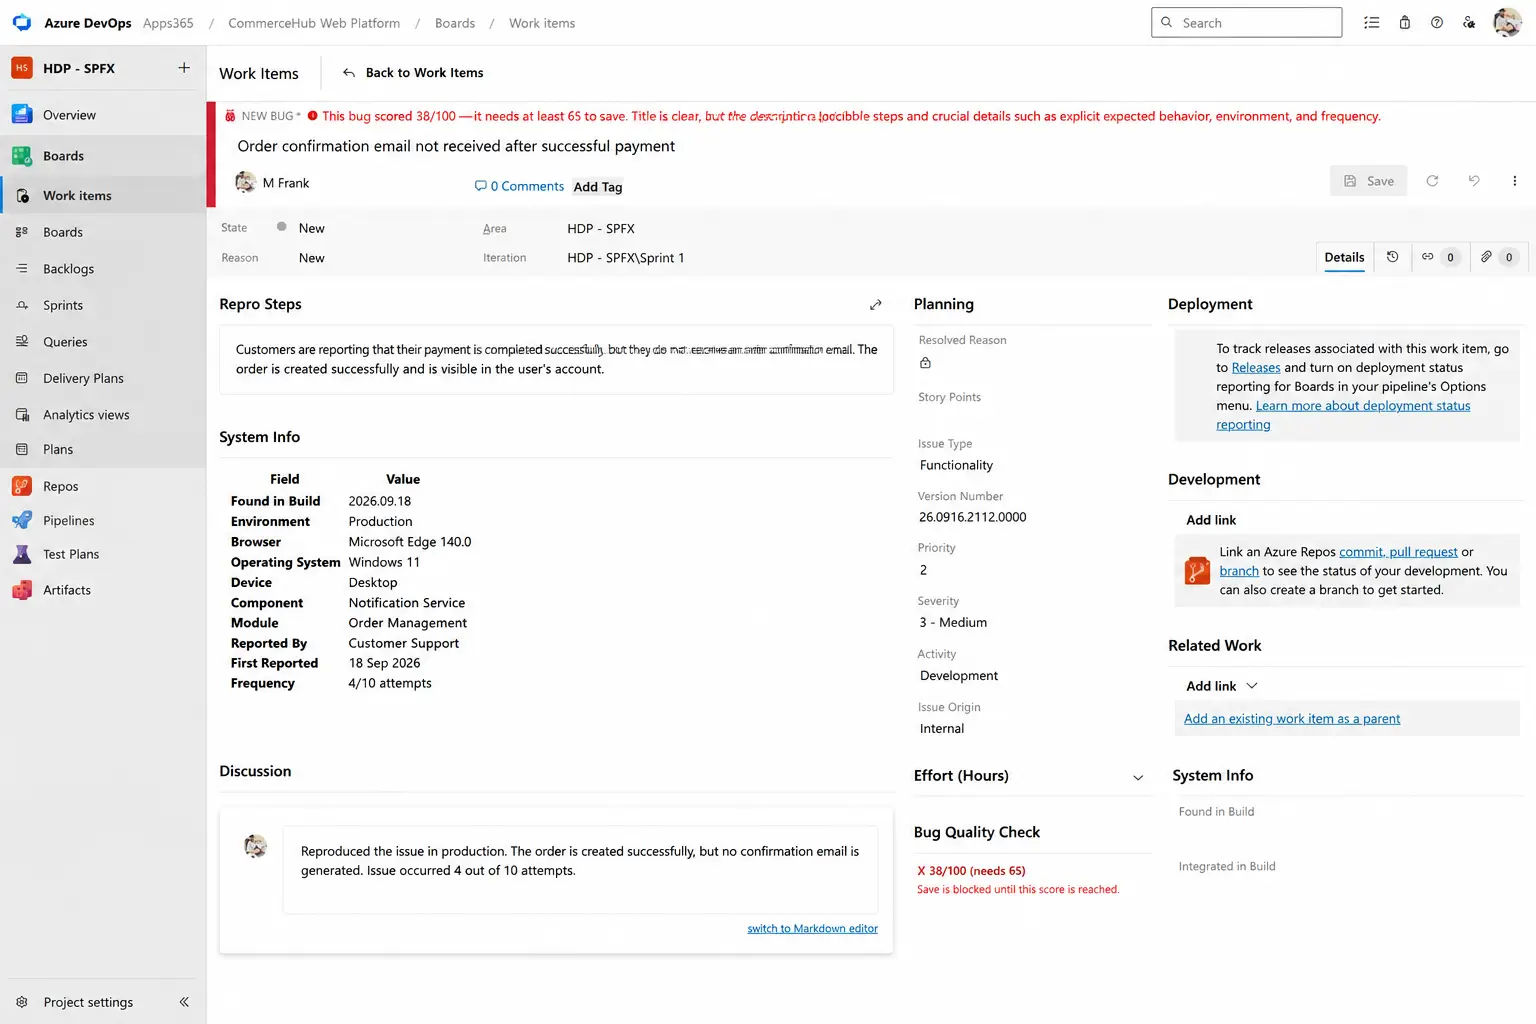Screen dimensions: 1536x1024
Task: Open the branch link
Action: 1239,571
